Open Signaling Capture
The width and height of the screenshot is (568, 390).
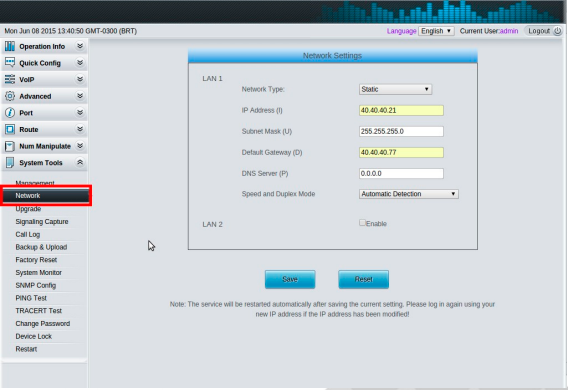tap(42, 222)
